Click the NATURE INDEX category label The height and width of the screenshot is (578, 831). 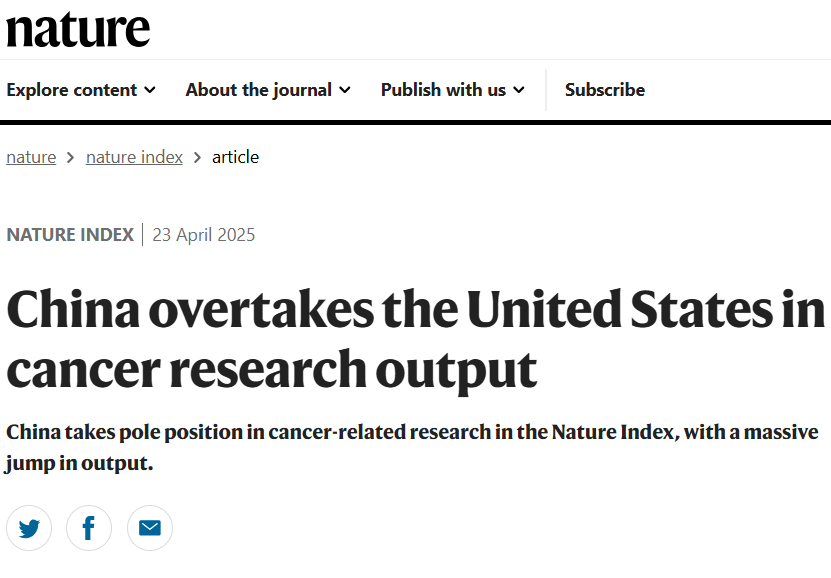coord(70,235)
